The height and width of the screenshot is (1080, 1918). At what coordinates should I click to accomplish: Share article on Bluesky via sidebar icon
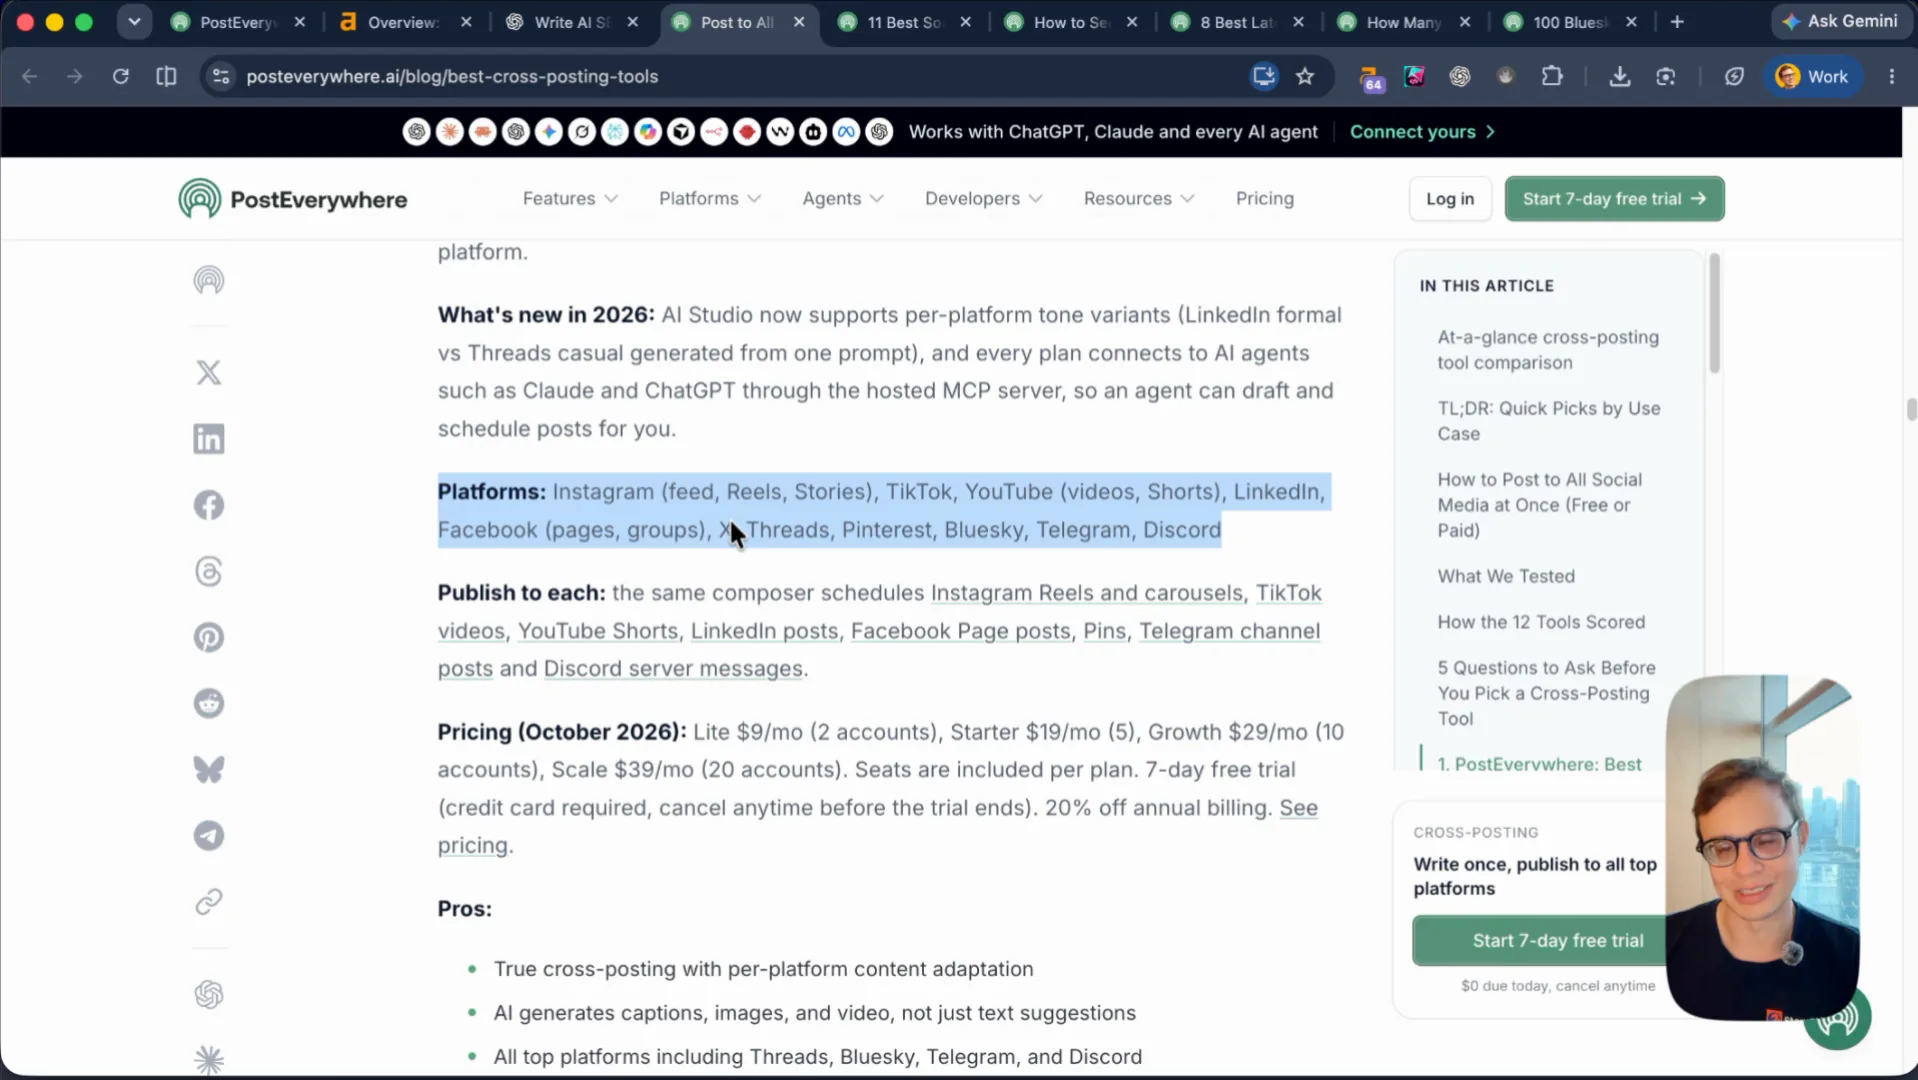pos(208,770)
